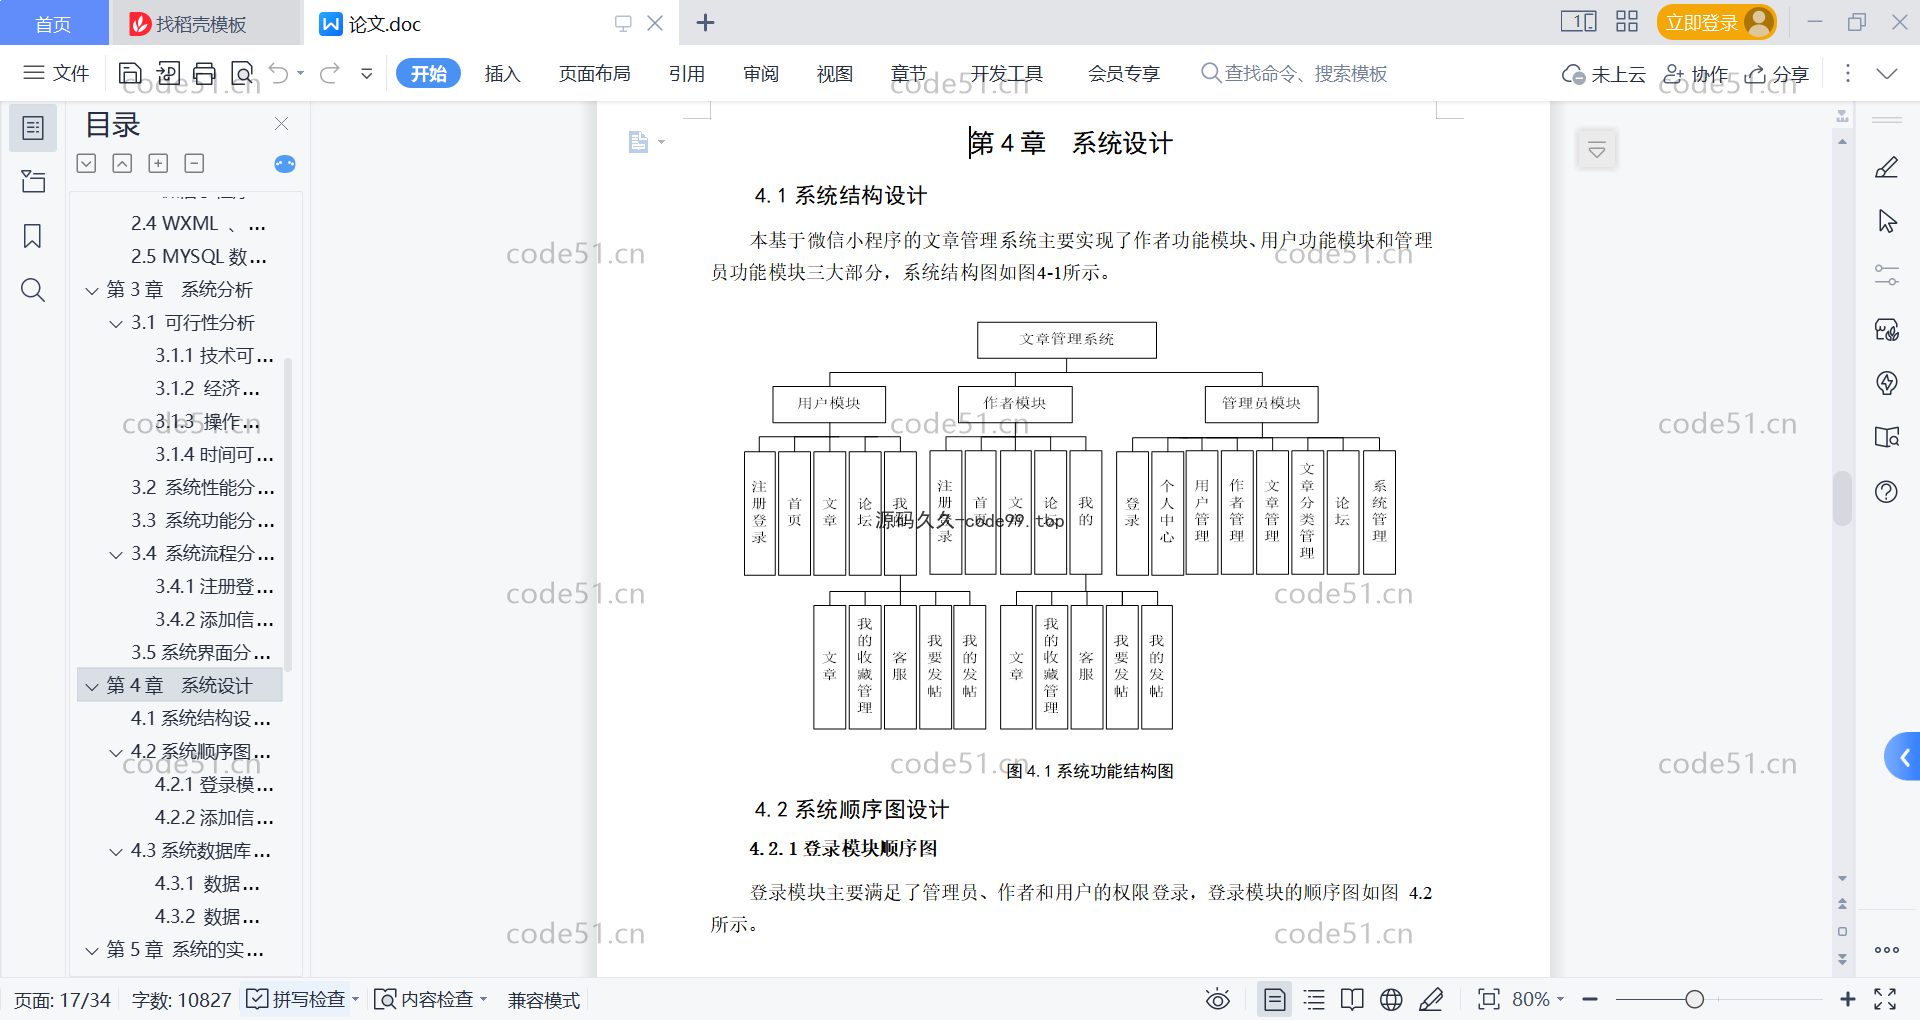
Task: Select the arrow selection tool on right sidebar
Action: (x=1887, y=222)
